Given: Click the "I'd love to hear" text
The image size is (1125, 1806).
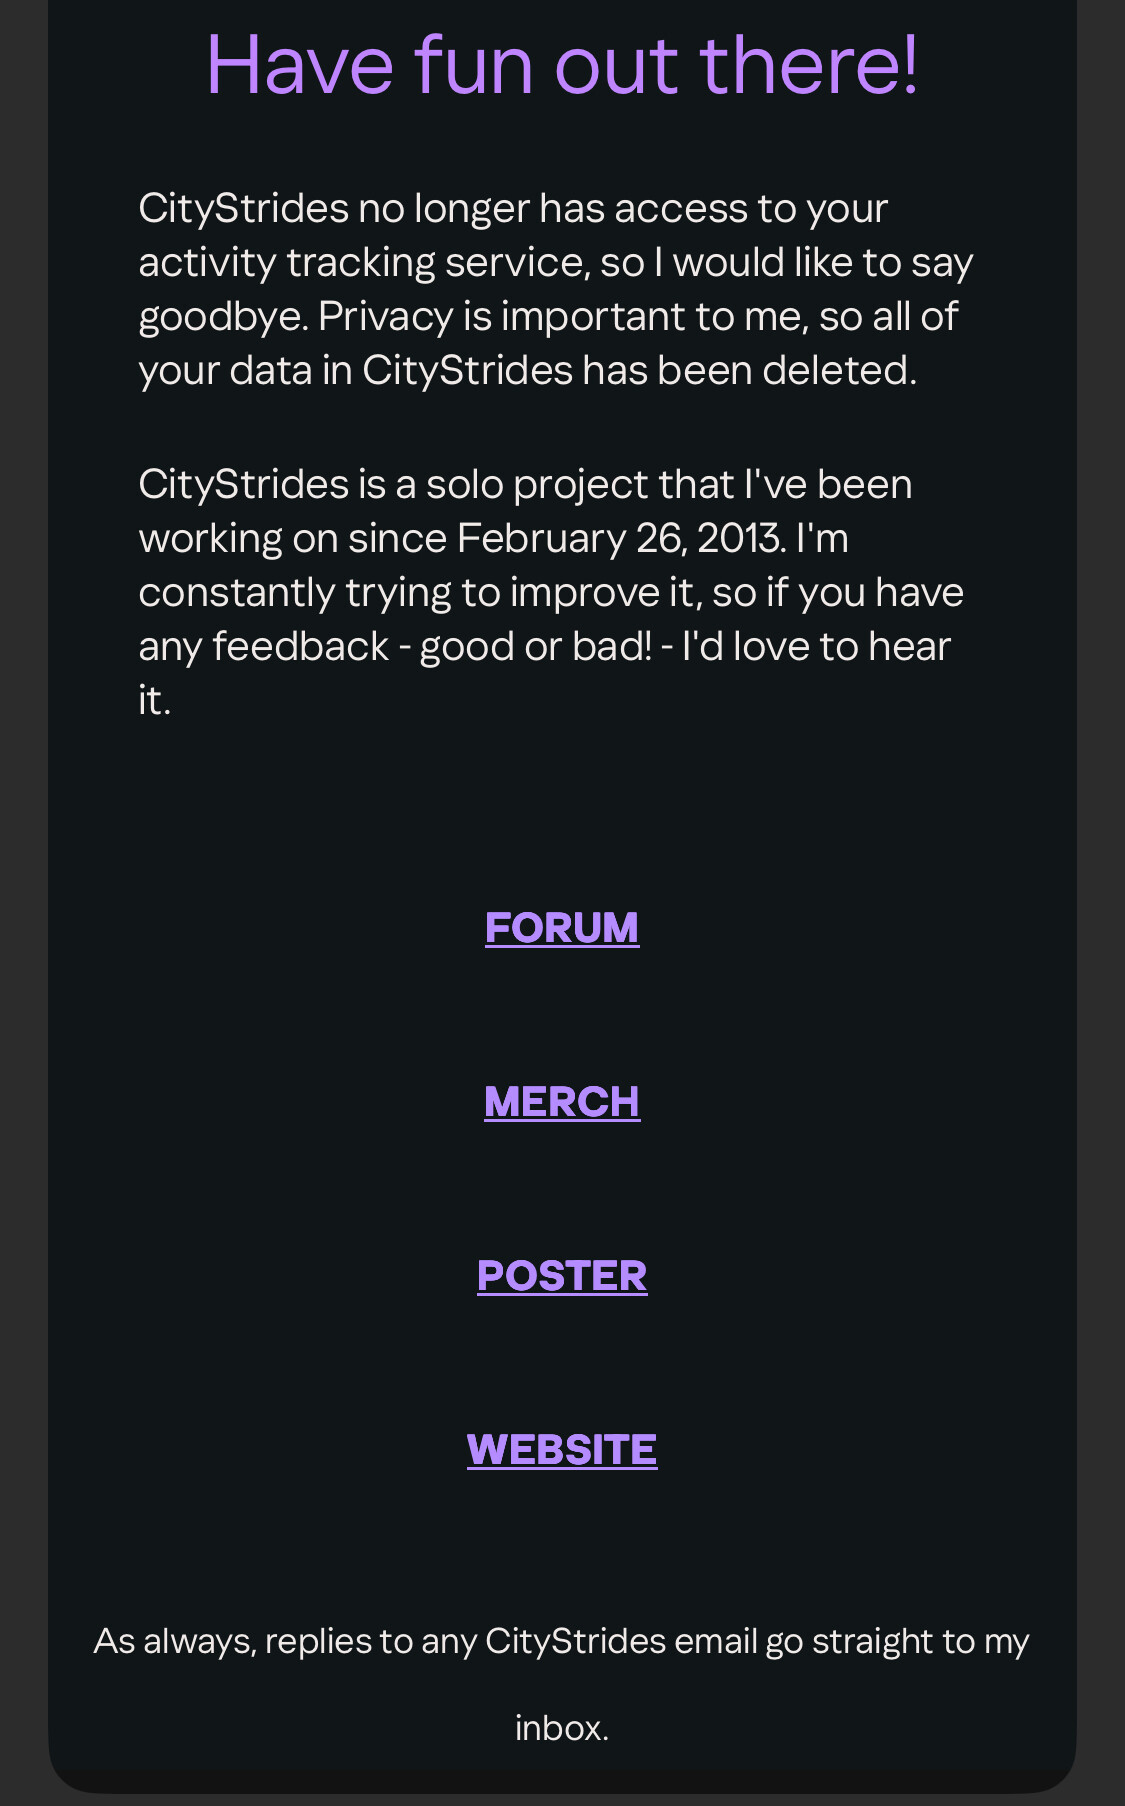Looking at the screenshot, I should (816, 646).
